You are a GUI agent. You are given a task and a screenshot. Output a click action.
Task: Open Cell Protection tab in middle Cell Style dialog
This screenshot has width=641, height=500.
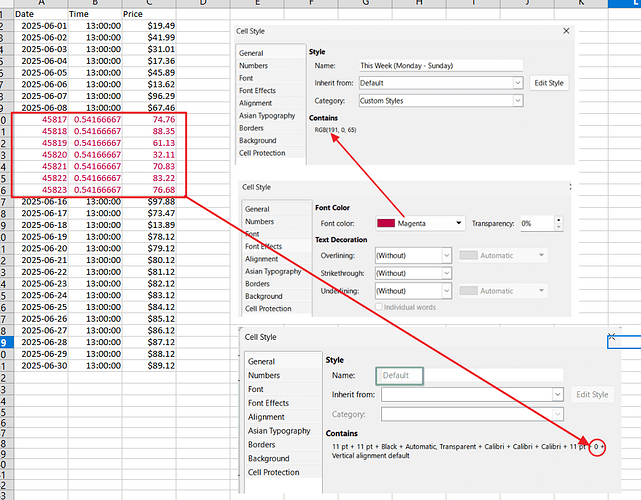268,309
